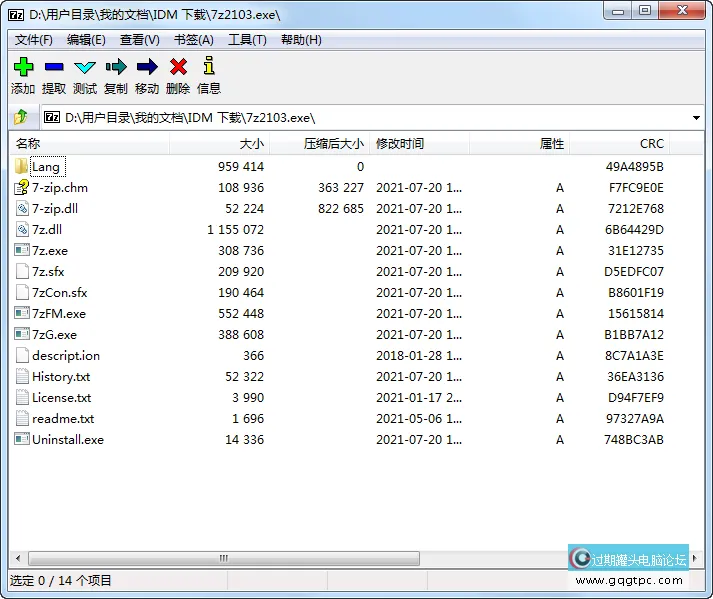Sort by 名称 name column header
The width and height of the screenshot is (713, 599).
90,144
